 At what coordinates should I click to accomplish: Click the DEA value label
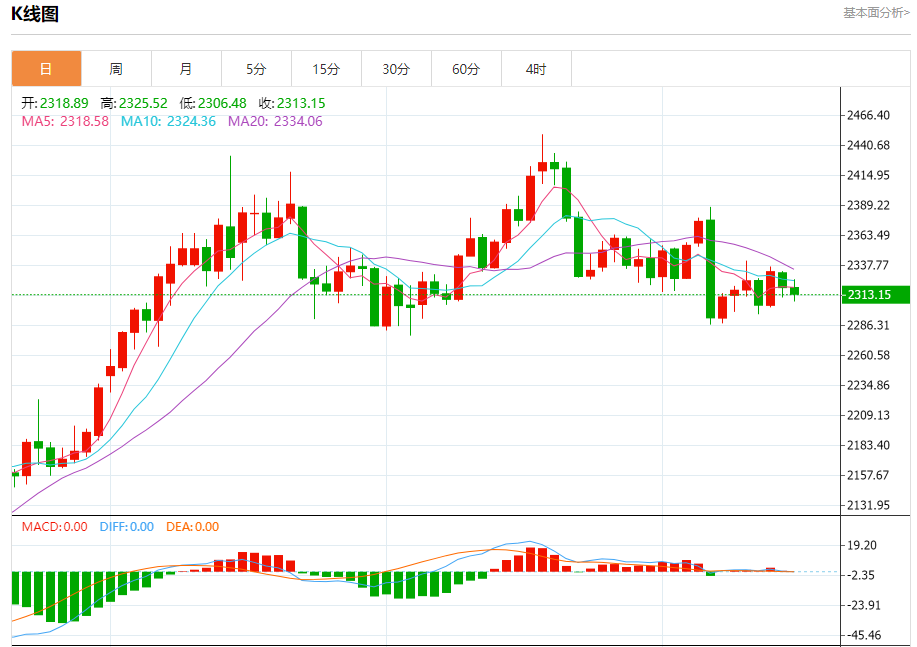pos(192,527)
